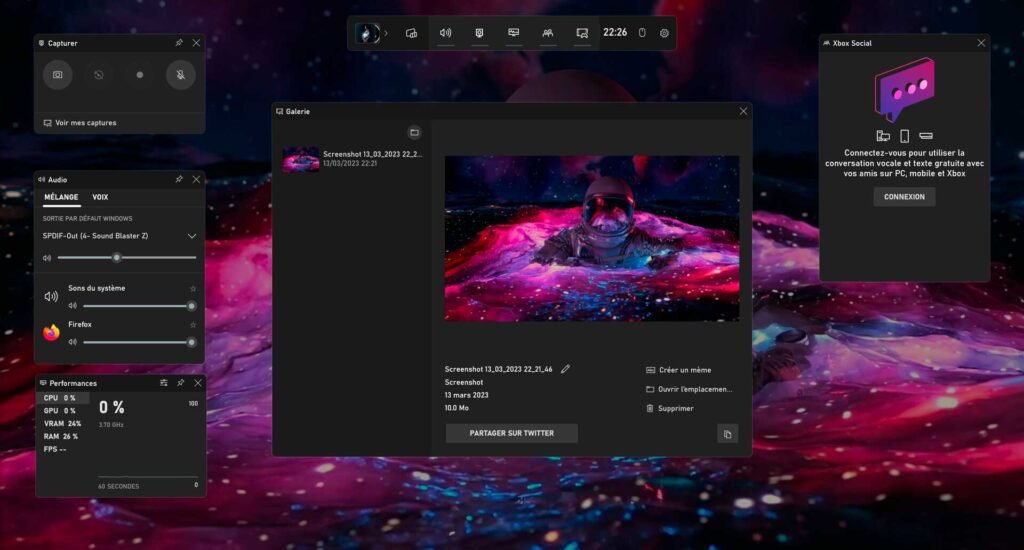Screen dimensions: 1024x550
Task: Toggle the Xbox Social widget from top bar
Action: point(548,33)
